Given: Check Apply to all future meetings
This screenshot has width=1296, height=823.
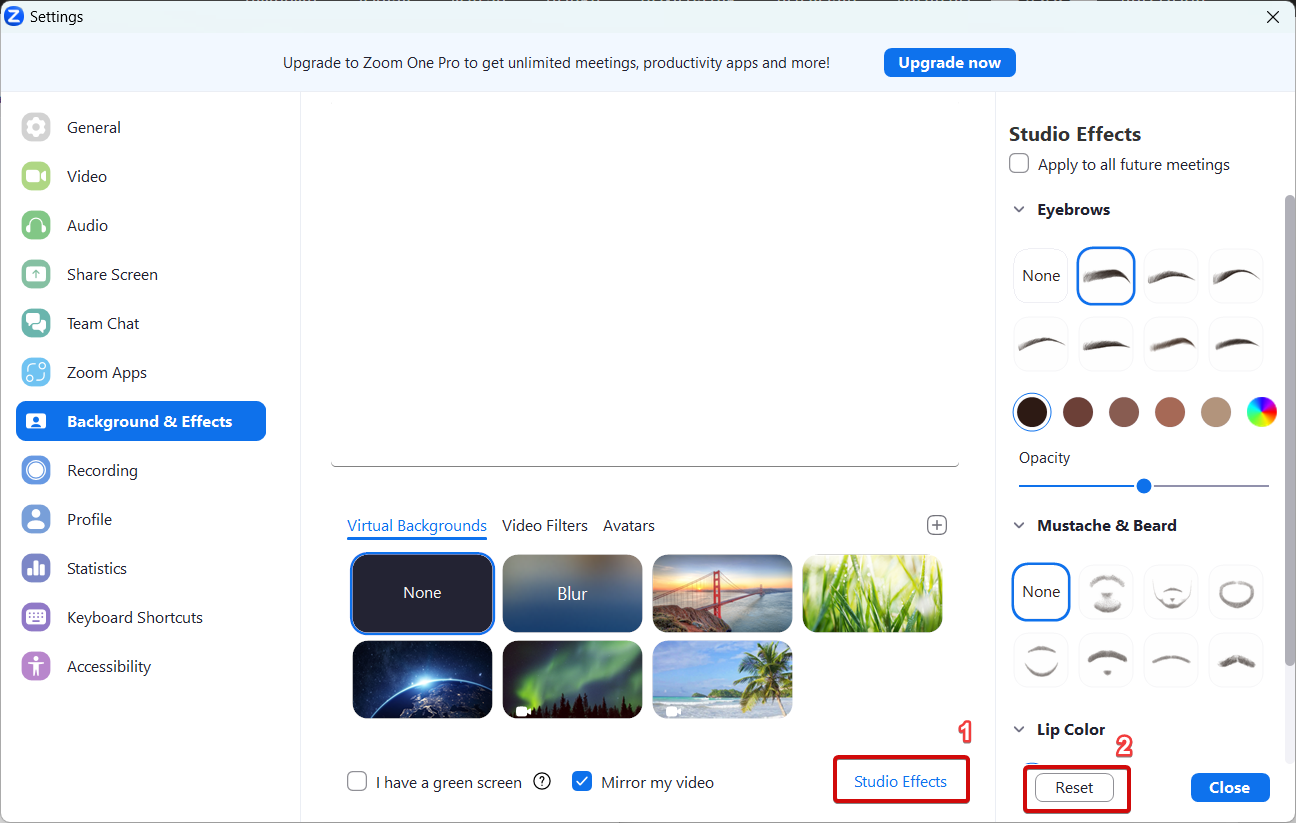Looking at the screenshot, I should coord(1019,164).
